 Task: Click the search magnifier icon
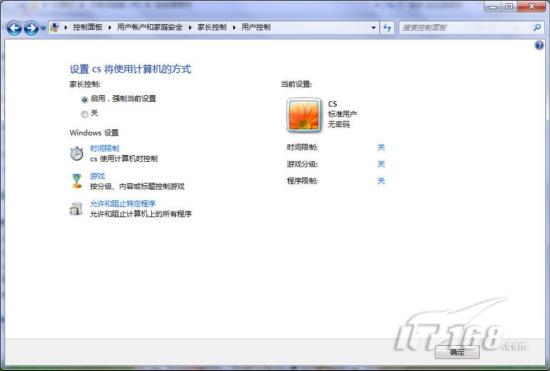537,27
